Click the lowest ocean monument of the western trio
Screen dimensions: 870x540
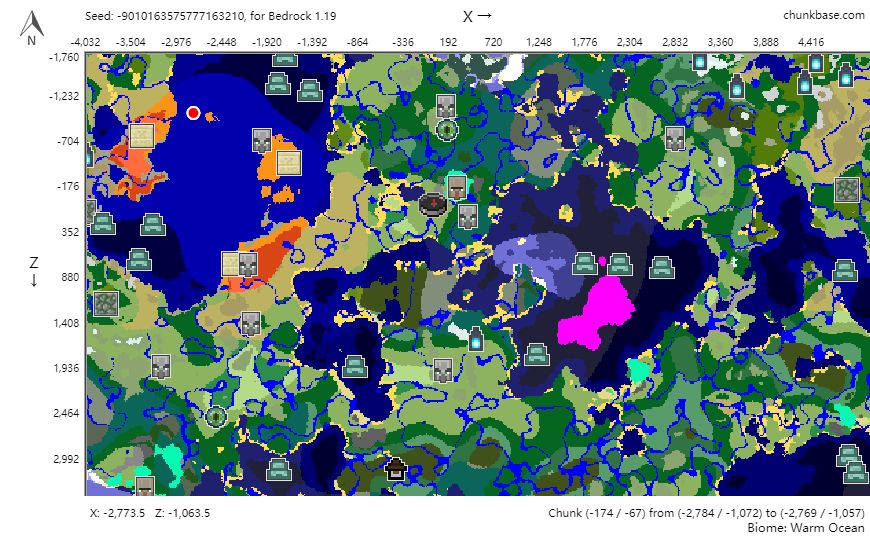point(139,260)
